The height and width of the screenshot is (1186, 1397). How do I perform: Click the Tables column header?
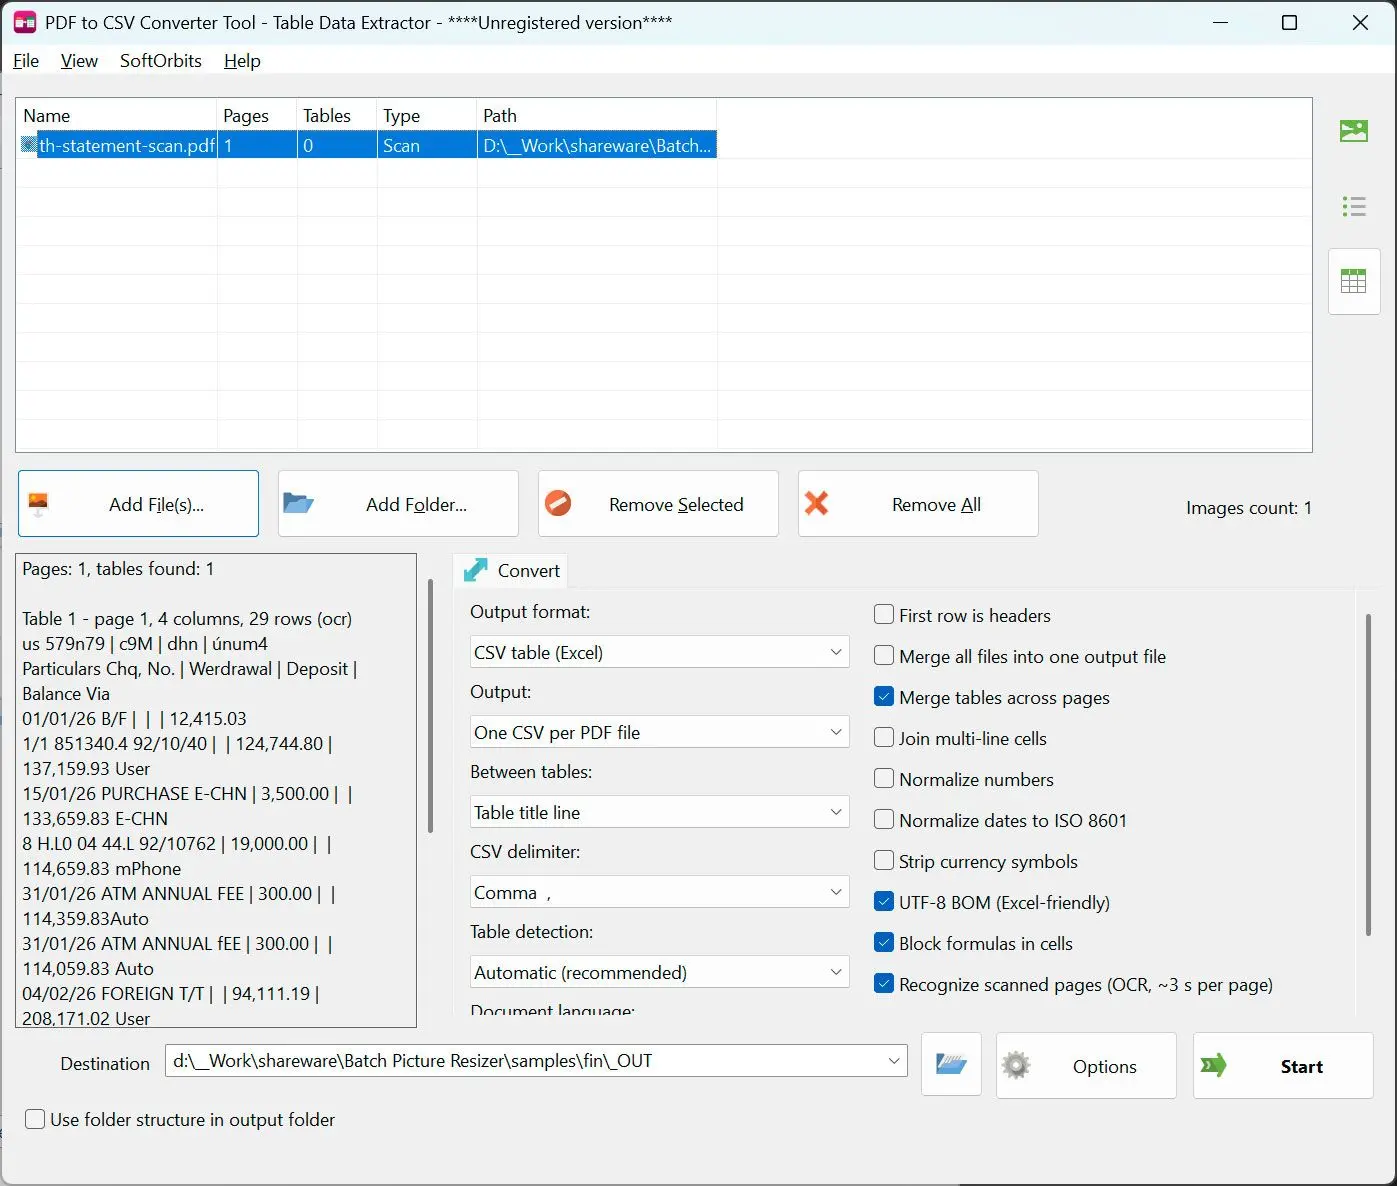point(337,115)
